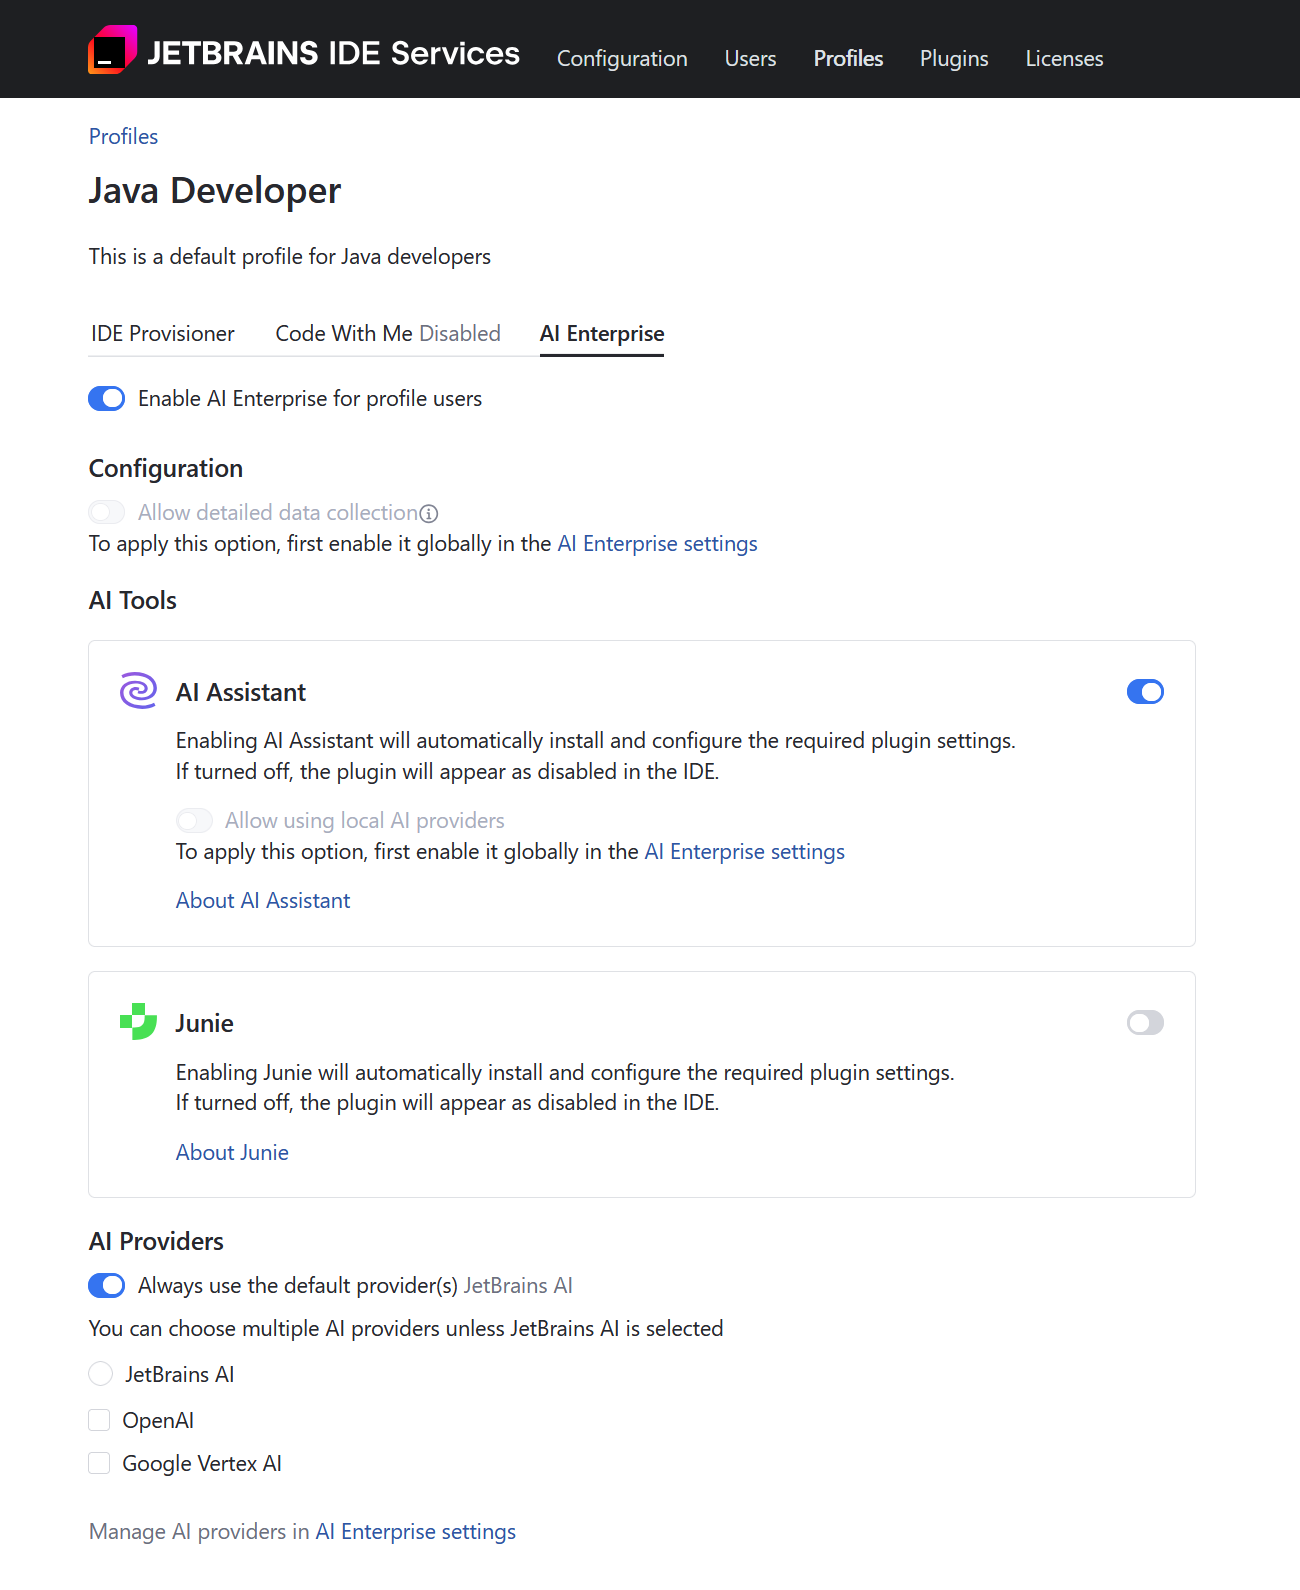Select the JetBrains AI radio button
The width and height of the screenshot is (1300, 1590).
pyautogui.click(x=100, y=1373)
